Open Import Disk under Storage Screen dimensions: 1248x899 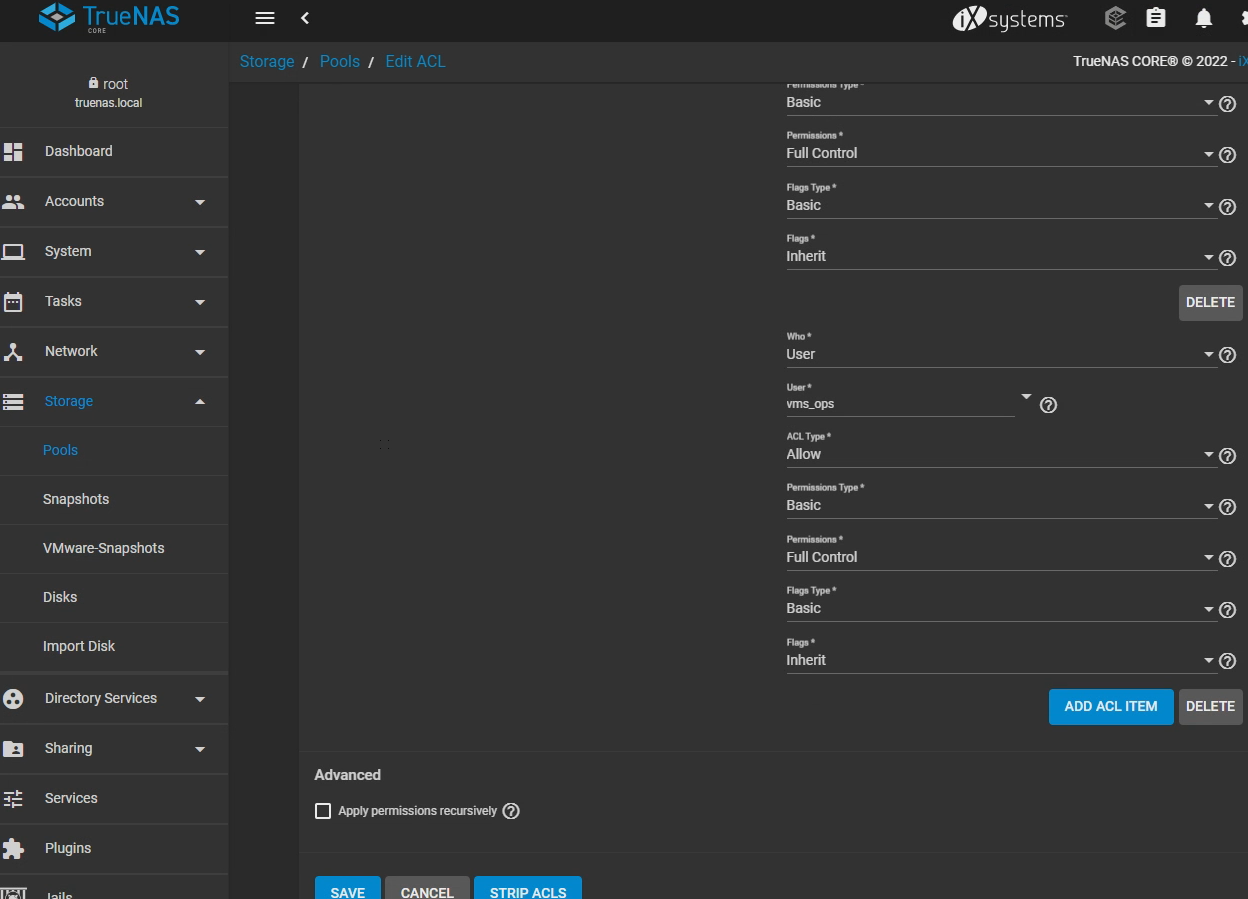(114, 647)
